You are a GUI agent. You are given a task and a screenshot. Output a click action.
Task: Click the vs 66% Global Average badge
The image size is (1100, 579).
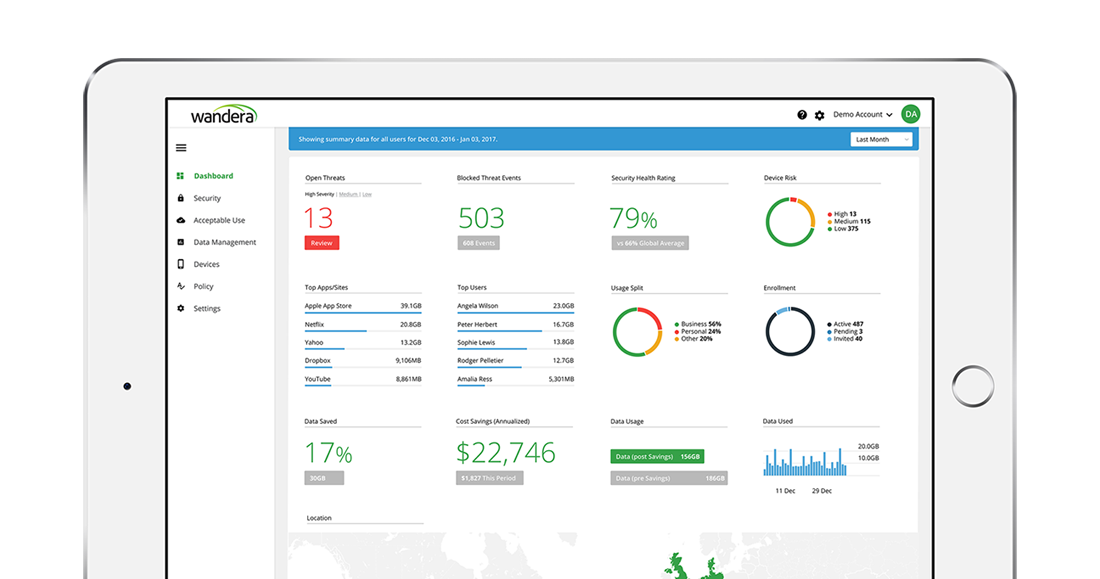(x=650, y=243)
